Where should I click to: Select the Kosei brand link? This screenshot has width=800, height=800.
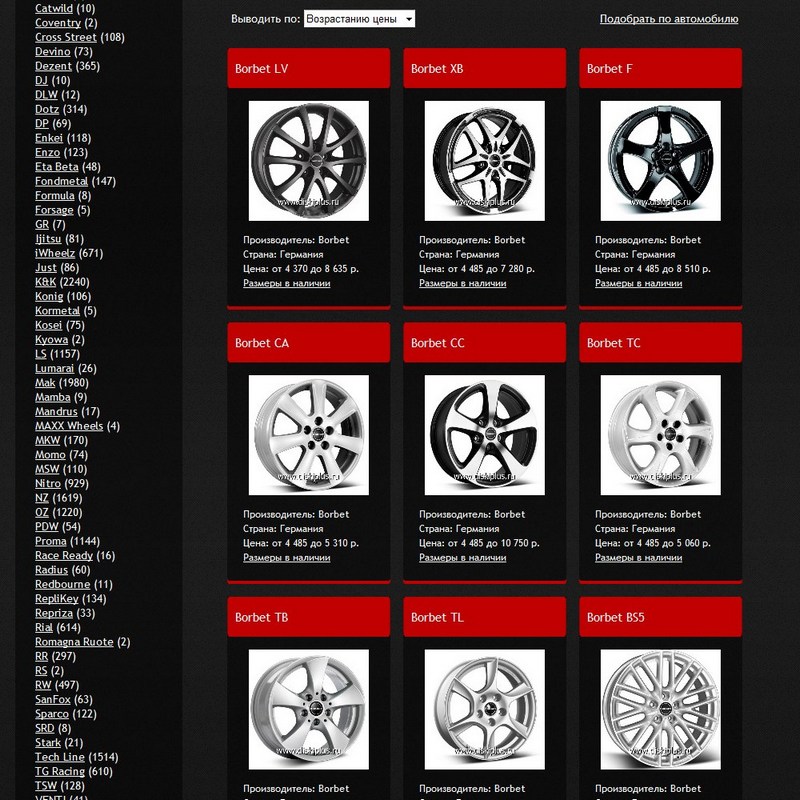tap(48, 325)
